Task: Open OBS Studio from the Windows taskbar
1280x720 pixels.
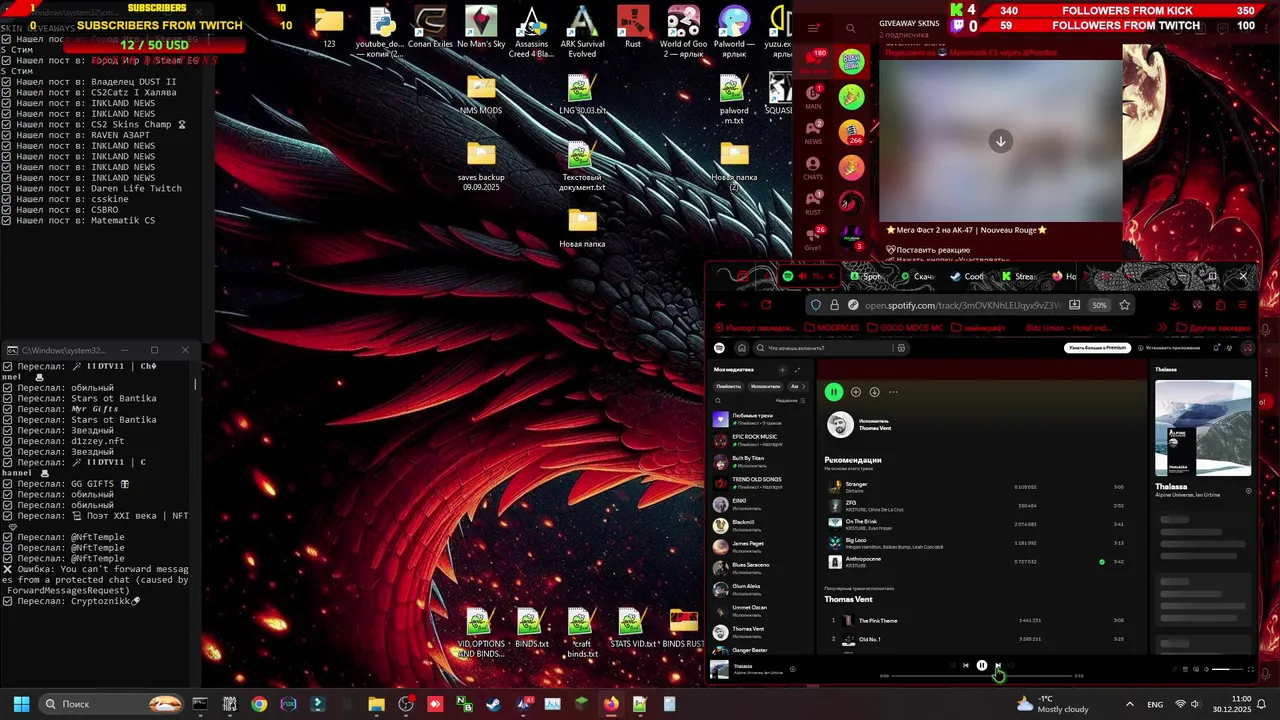Action: tap(406, 704)
